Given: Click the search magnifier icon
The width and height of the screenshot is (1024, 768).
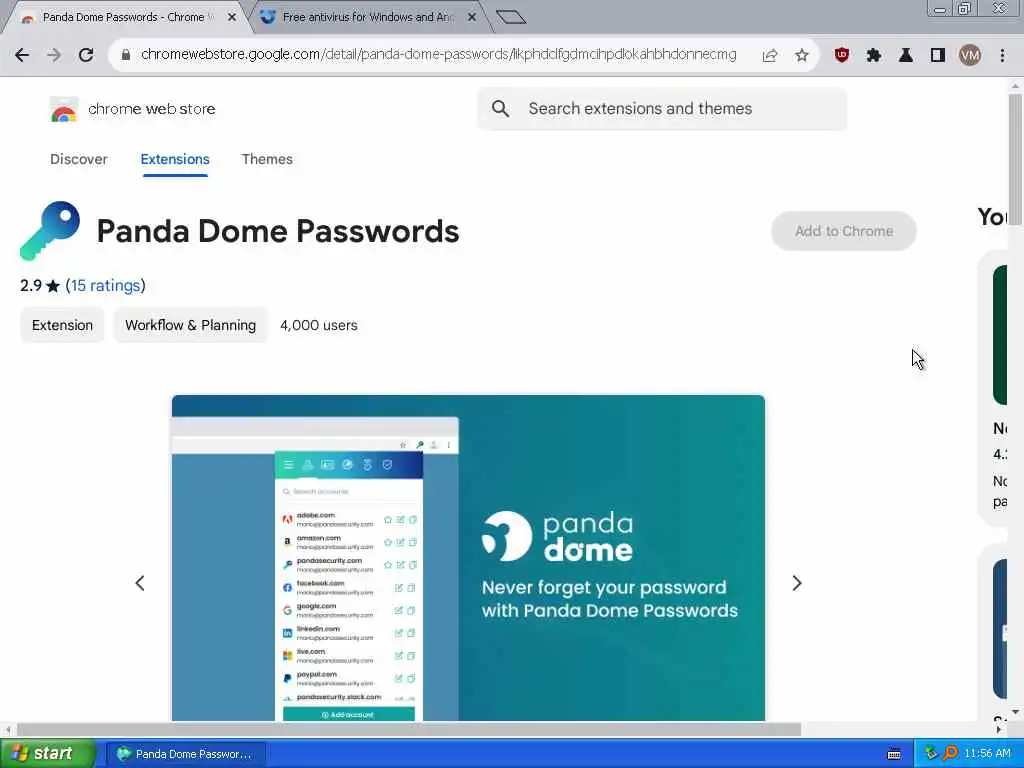Looking at the screenshot, I should pos(500,108).
